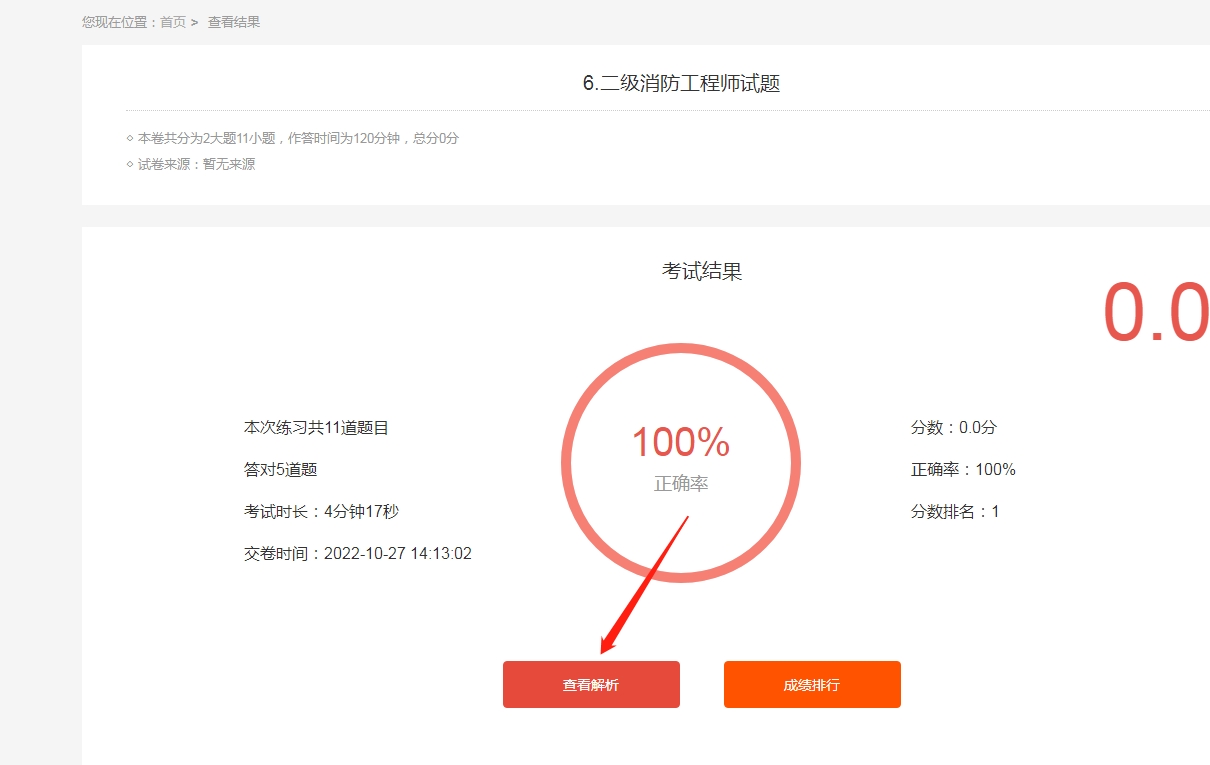This screenshot has height=765, width=1210.
Task: Click the 您现在位置 breadcrumb label
Action: click(116, 22)
